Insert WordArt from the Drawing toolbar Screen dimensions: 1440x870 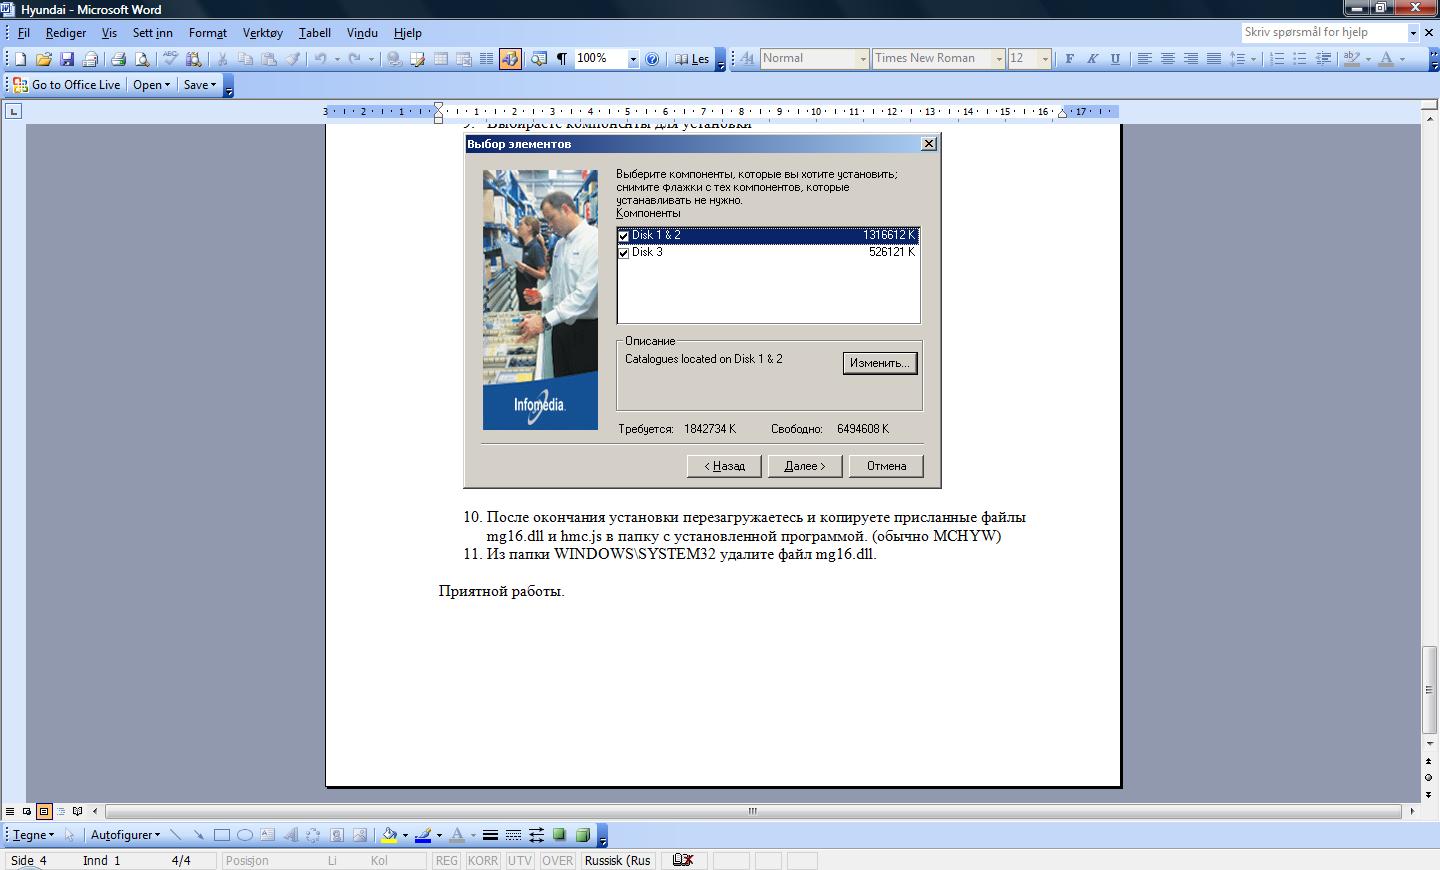pyautogui.click(x=290, y=835)
